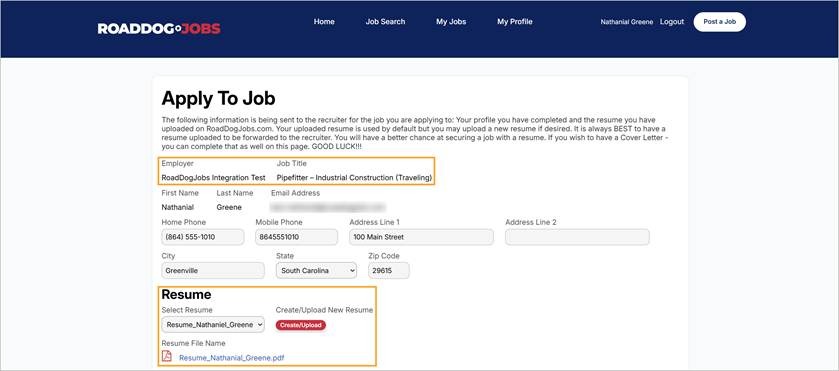The image size is (839, 371).
Task: Click the RoadDogJobs logo
Action: 159,28
